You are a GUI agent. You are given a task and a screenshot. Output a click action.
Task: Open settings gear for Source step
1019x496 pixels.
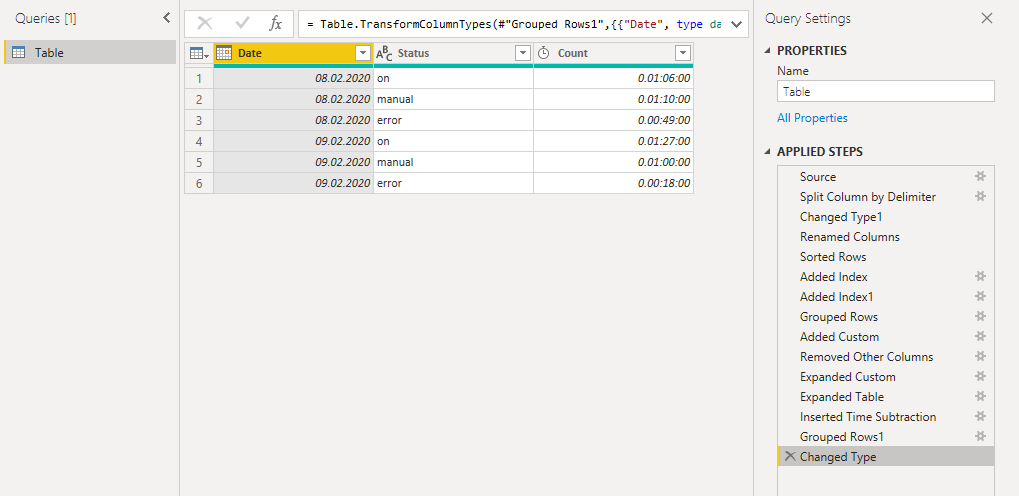[981, 176]
